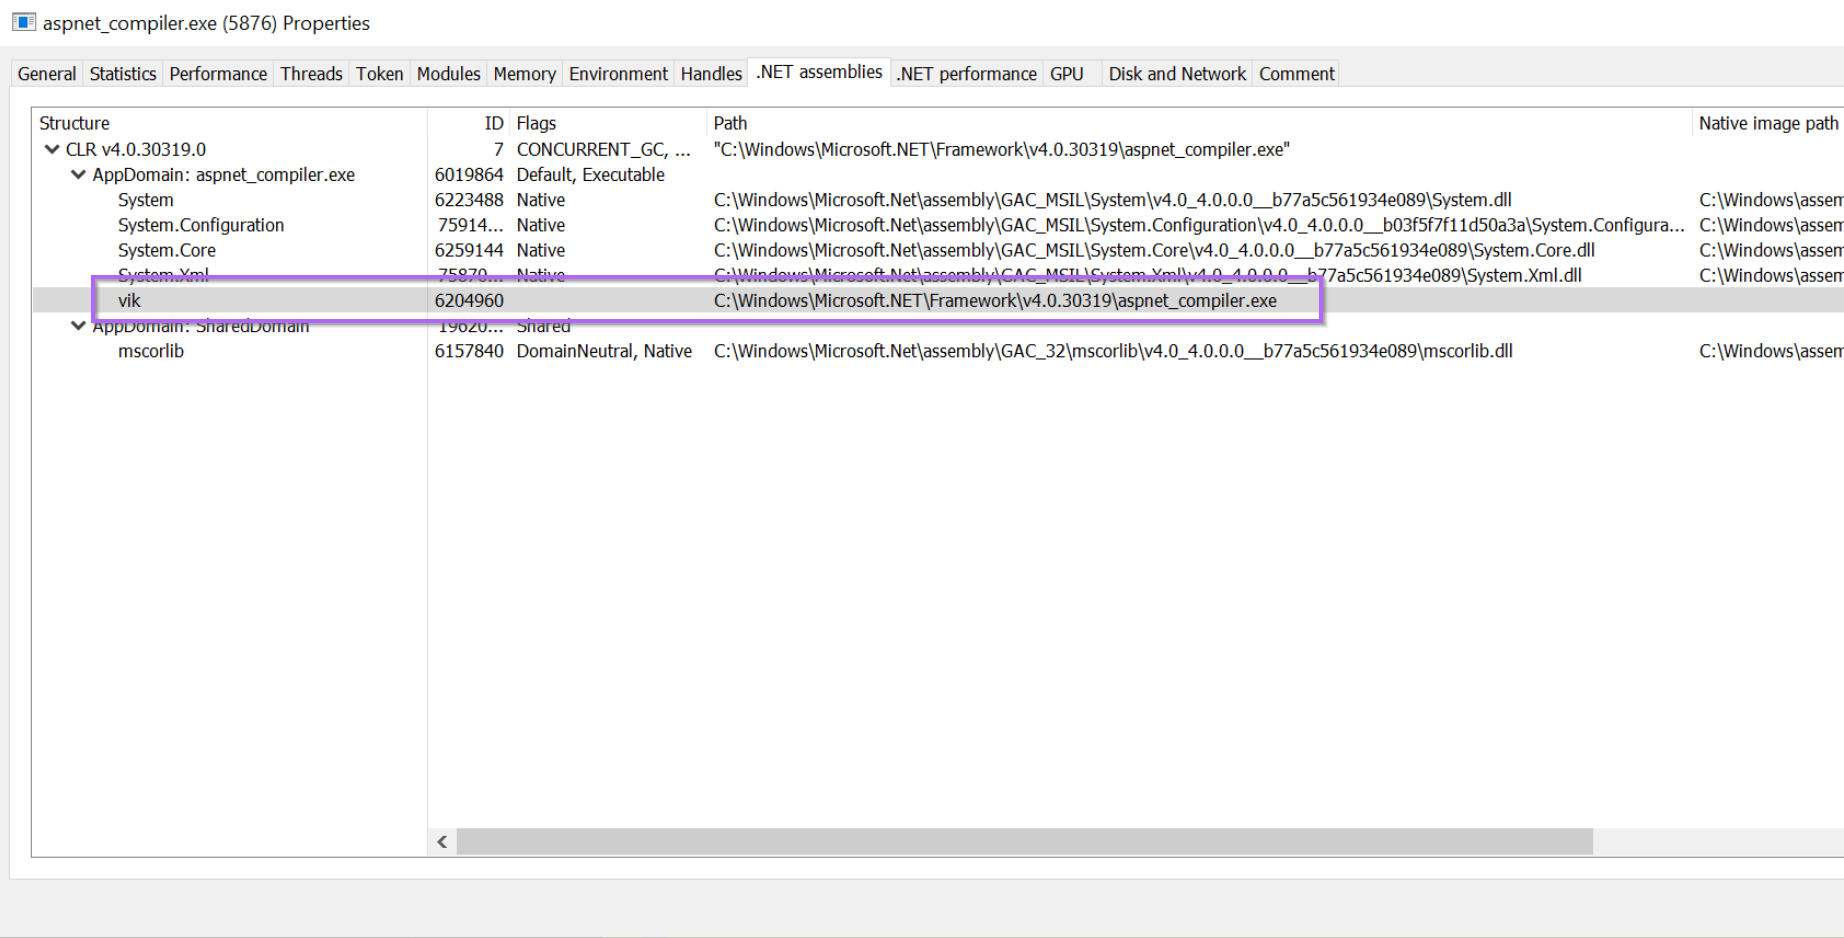Open the Handles tab
This screenshot has width=1844, height=938.
(x=710, y=73)
